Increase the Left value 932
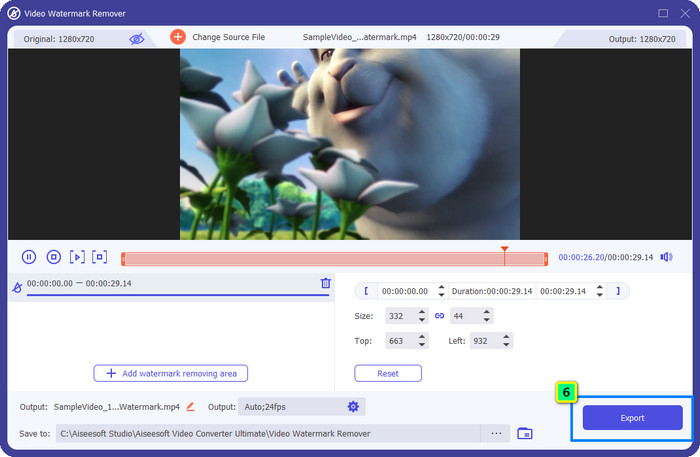This screenshot has height=457, width=700. 506,337
